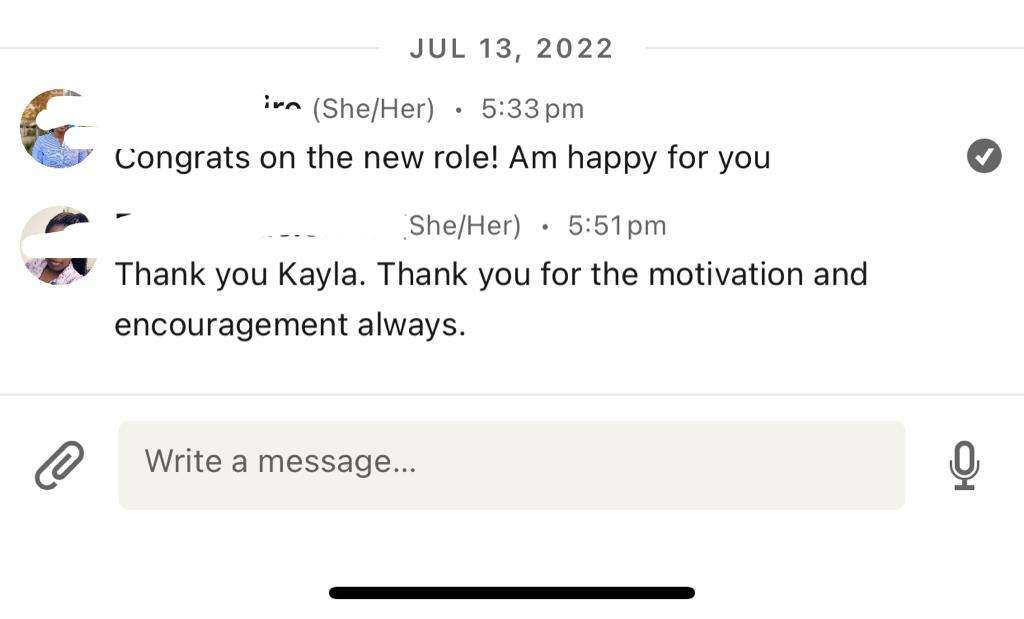Tap the JUL 13, 2022 date separator
The width and height of the screenshot is (1024, 619).
pyautogui.click(x=511, y=48)
